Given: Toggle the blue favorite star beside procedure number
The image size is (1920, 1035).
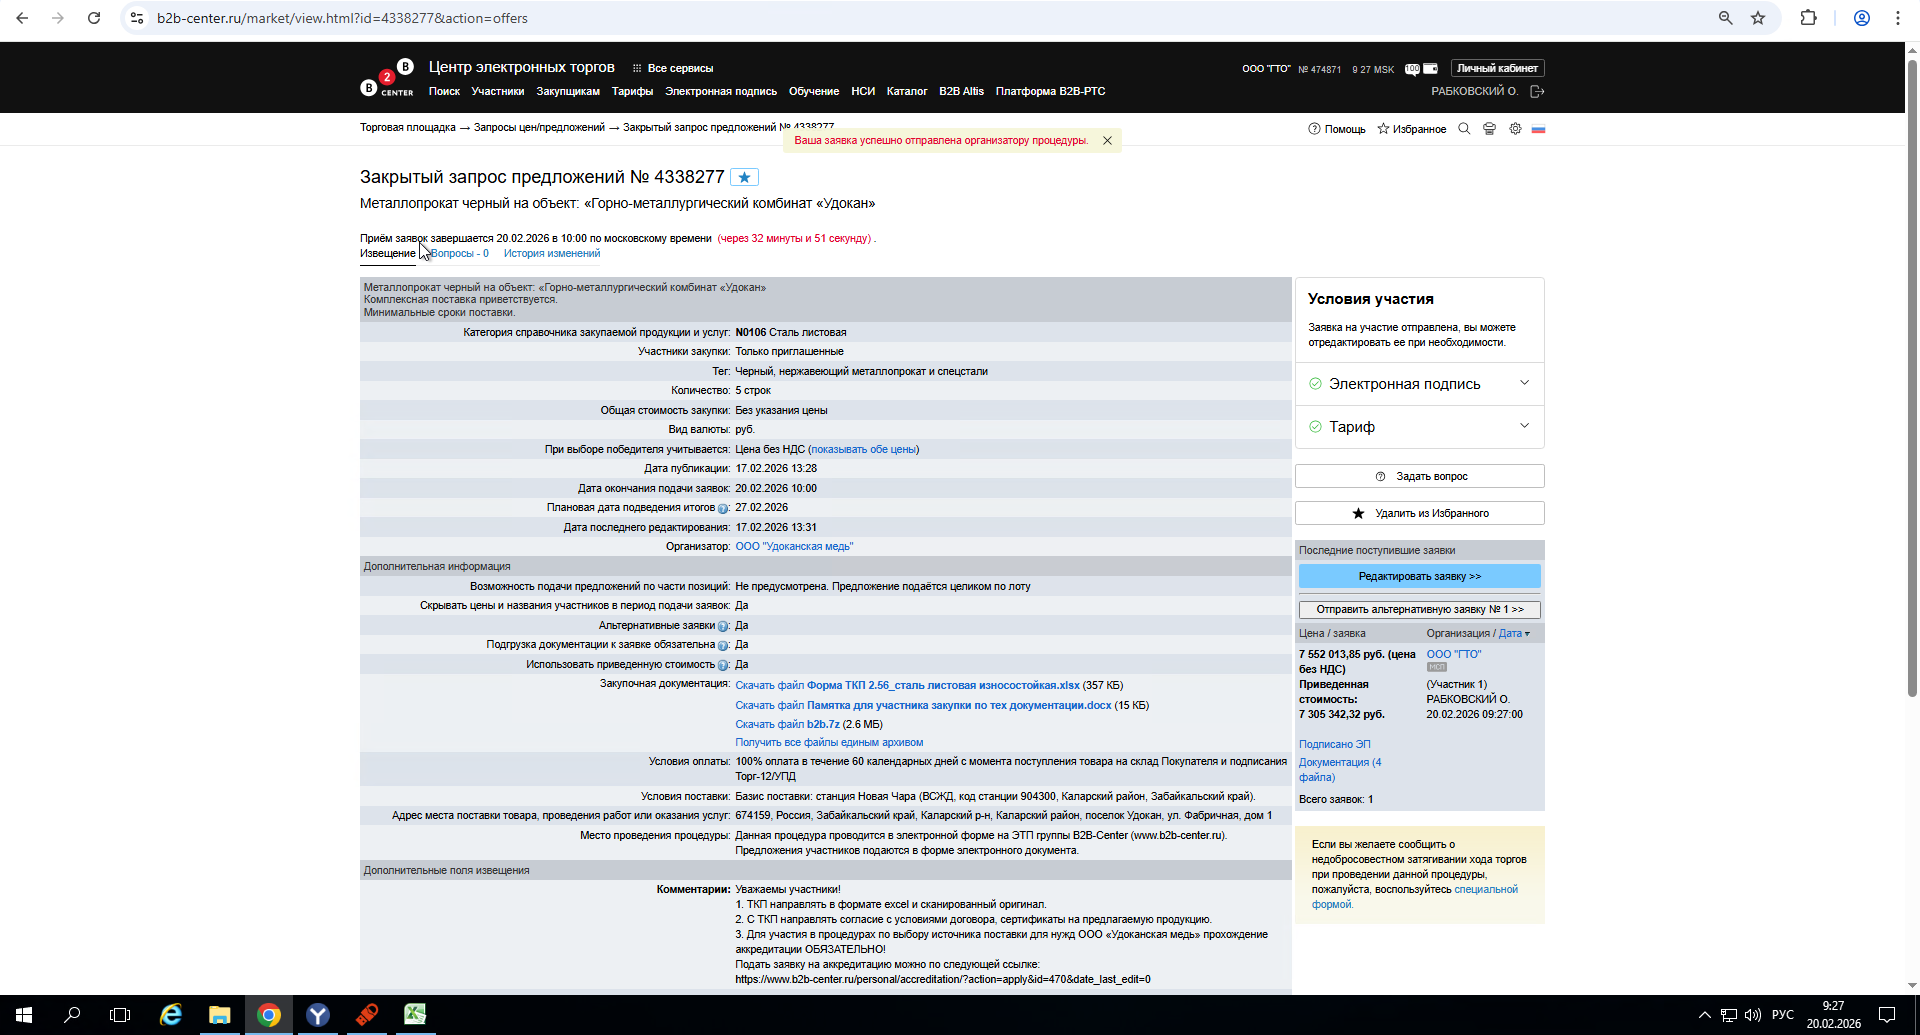Looking at the screenshot, I should 744,177.
